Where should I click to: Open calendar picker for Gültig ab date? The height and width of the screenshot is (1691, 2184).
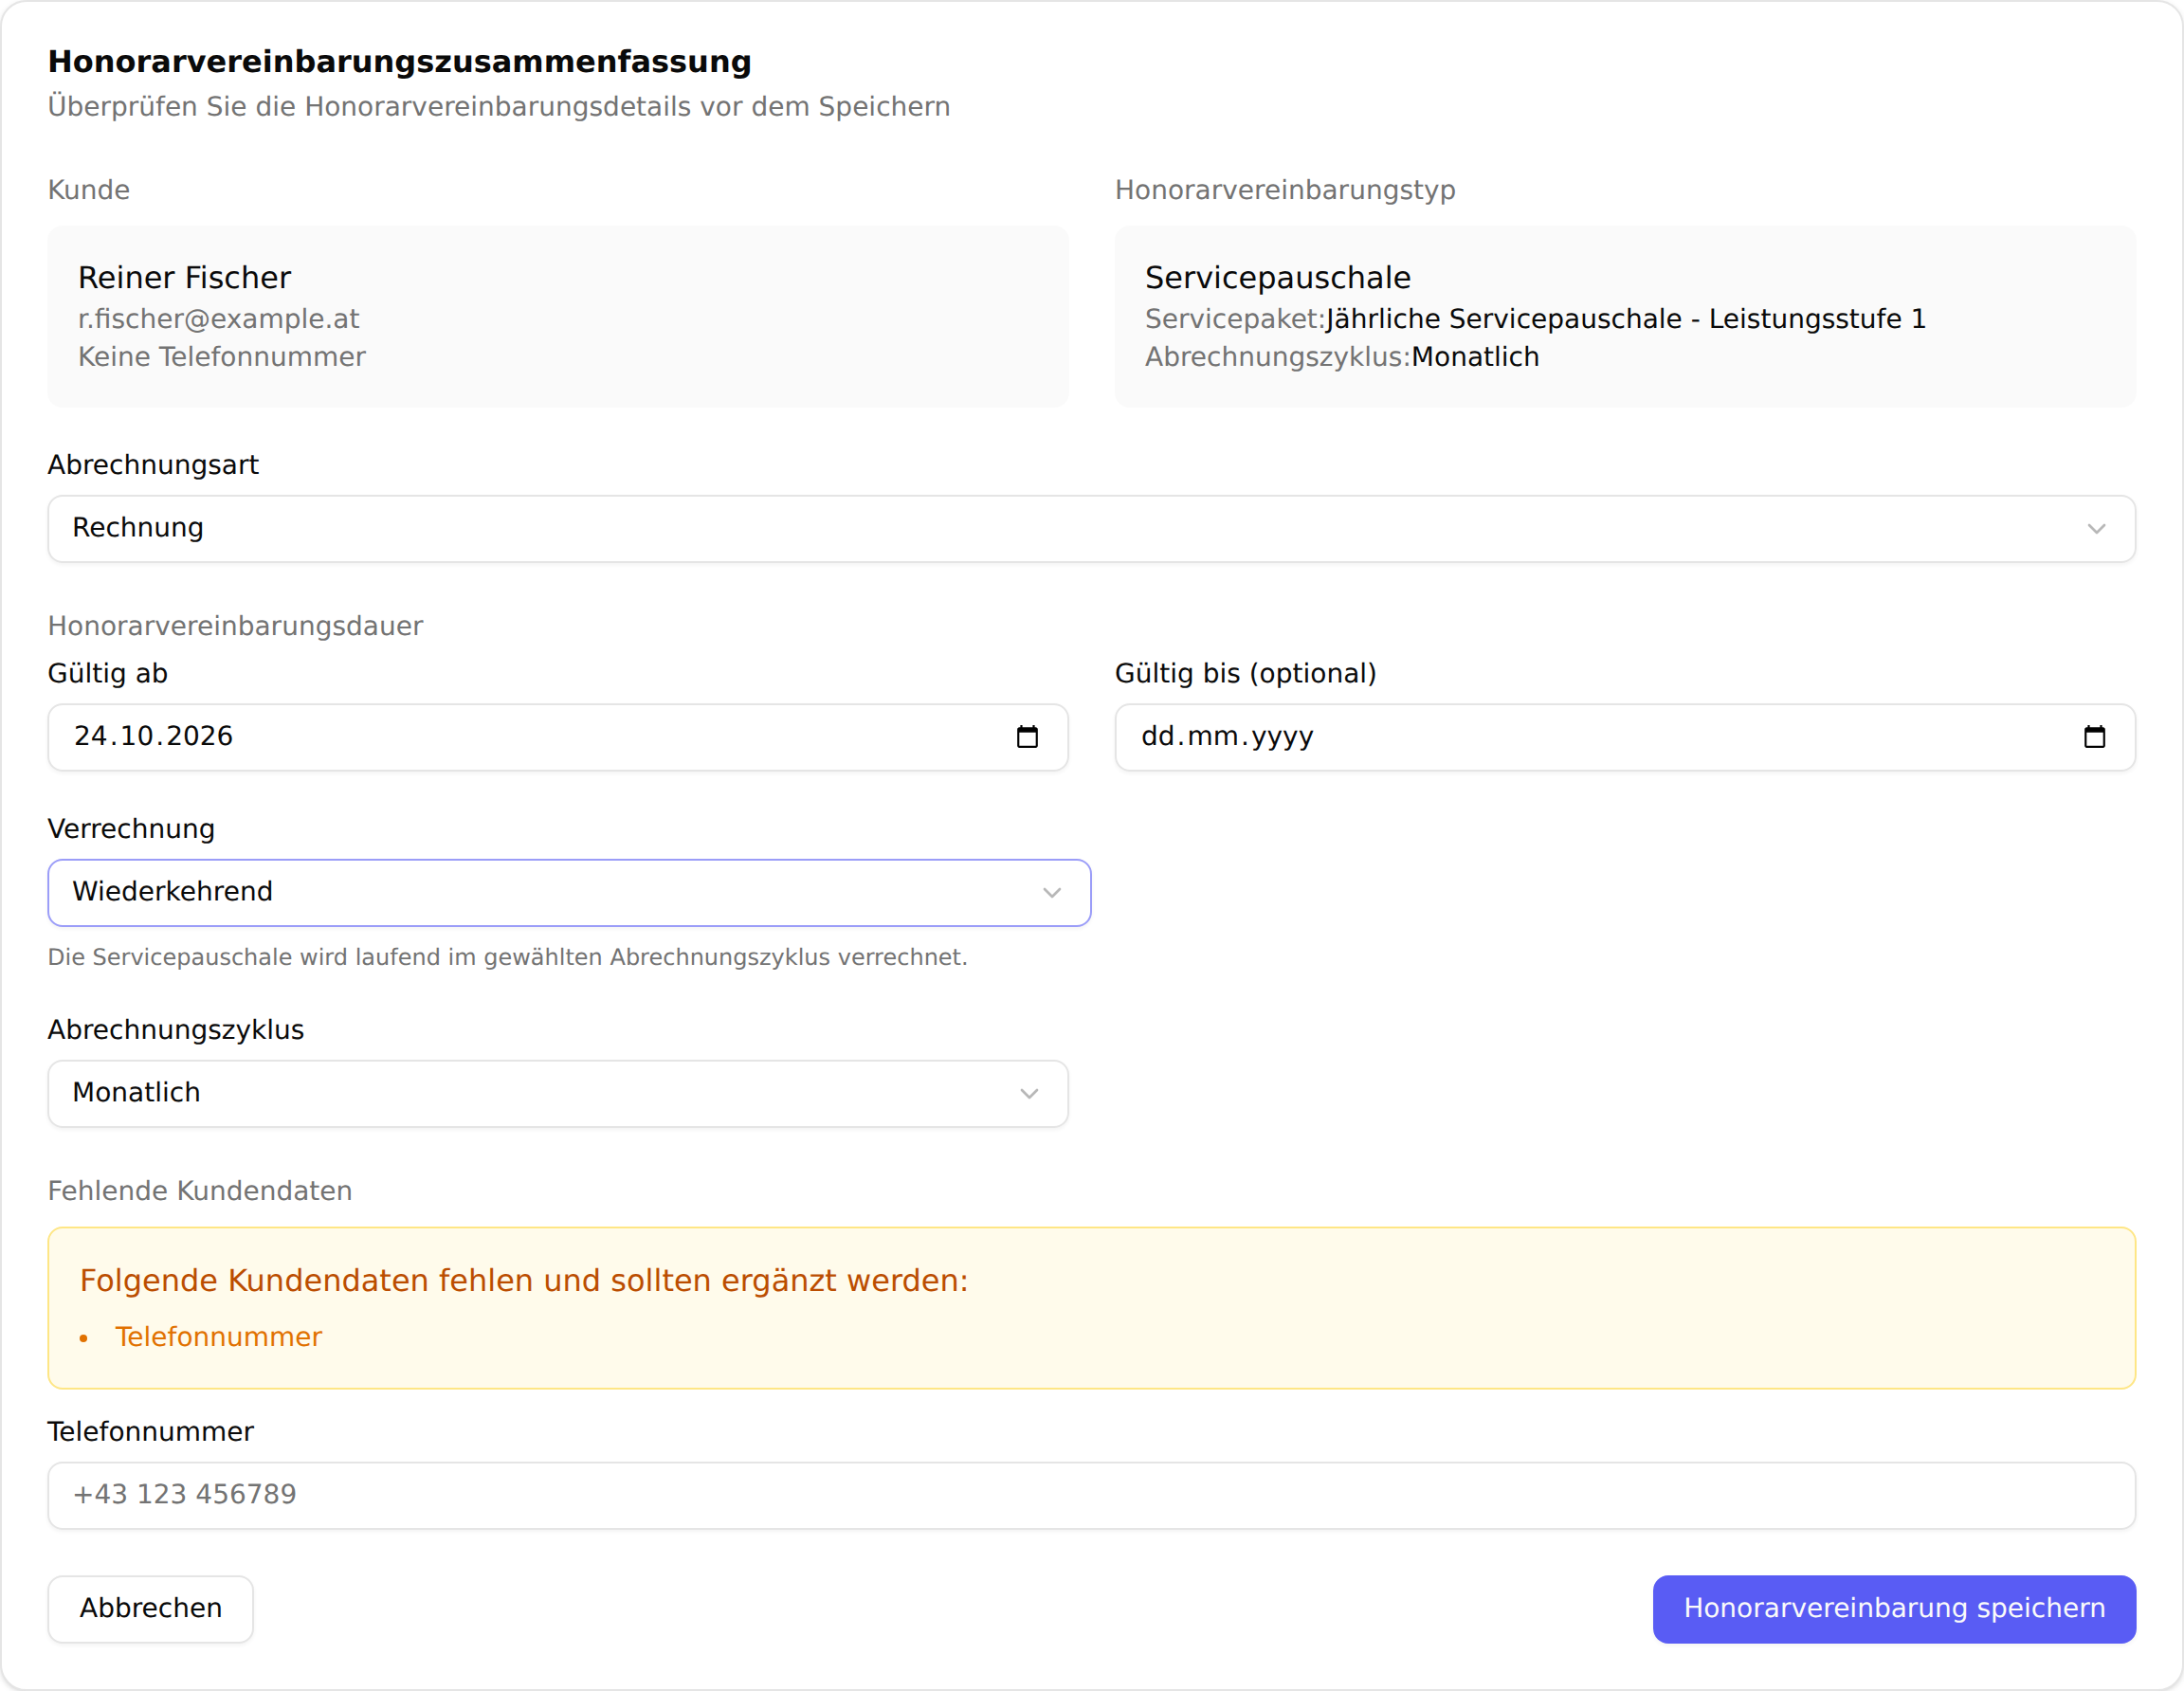(x=1027, y=737)
